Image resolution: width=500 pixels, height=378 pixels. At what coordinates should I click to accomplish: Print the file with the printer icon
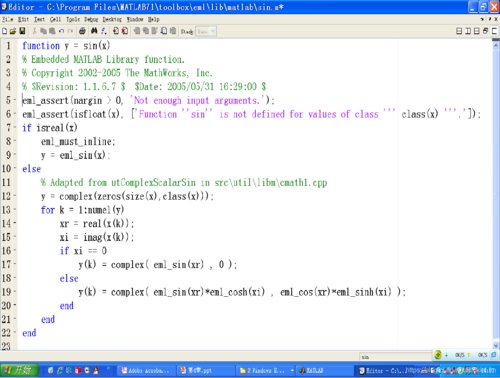(82, 31)
